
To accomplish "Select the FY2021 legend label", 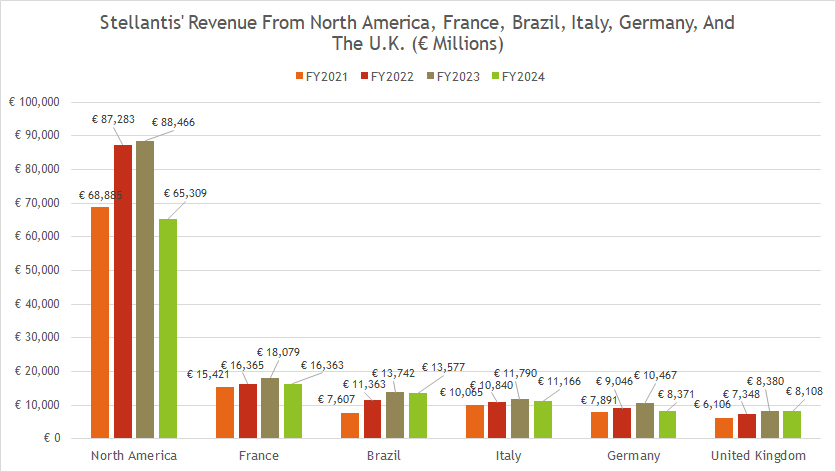I will click(326, 77).
